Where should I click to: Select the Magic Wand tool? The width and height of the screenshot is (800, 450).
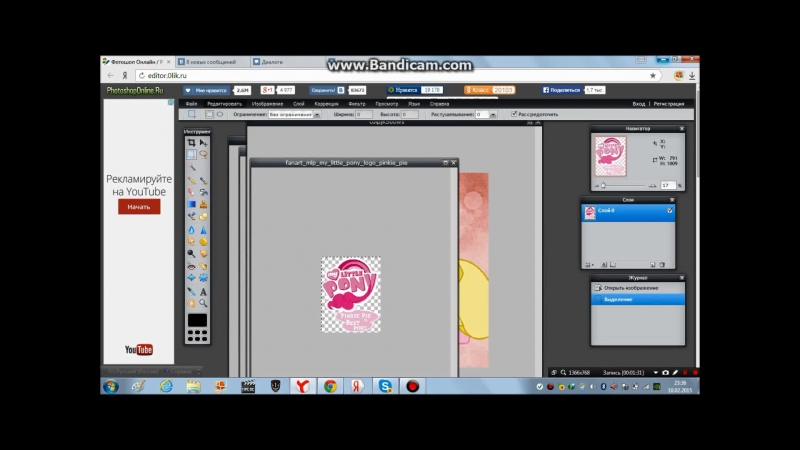point(191,167)
